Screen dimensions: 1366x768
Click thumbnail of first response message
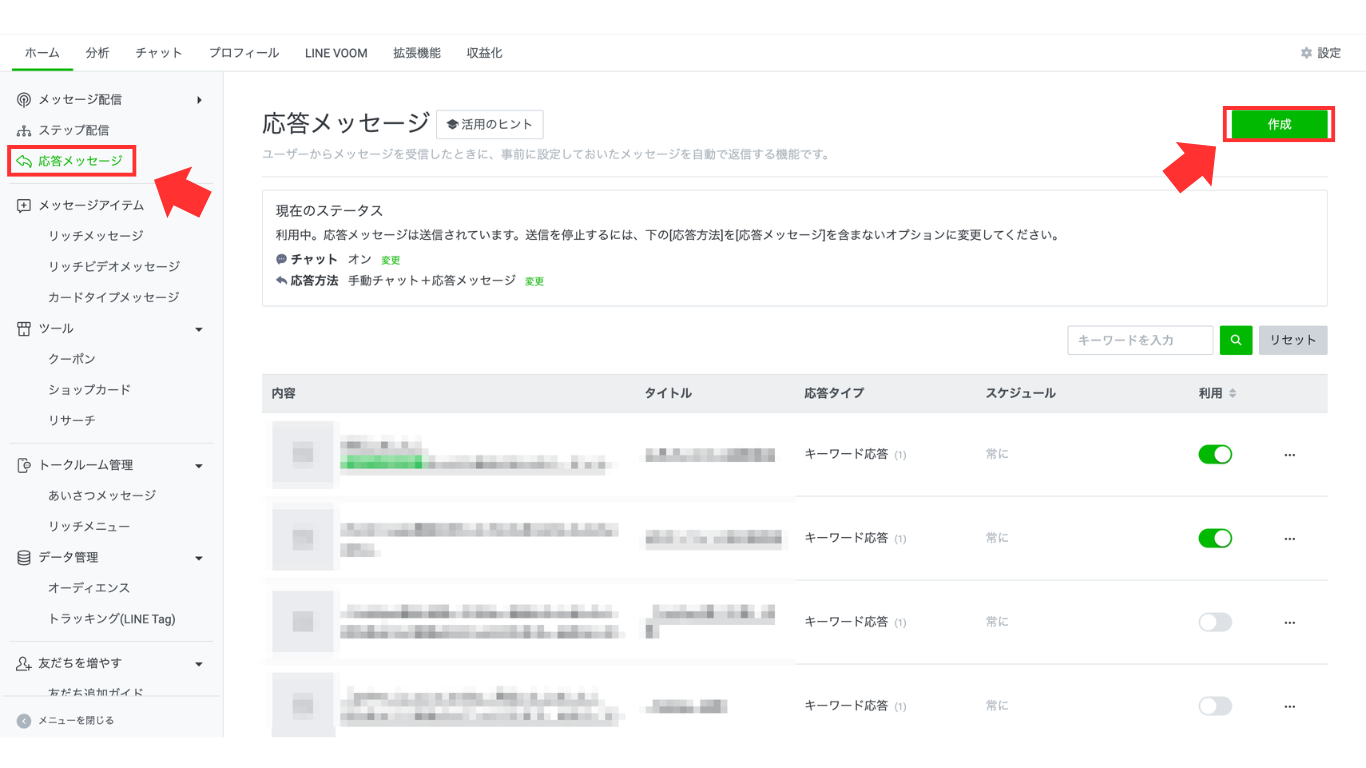coord(303,455)
